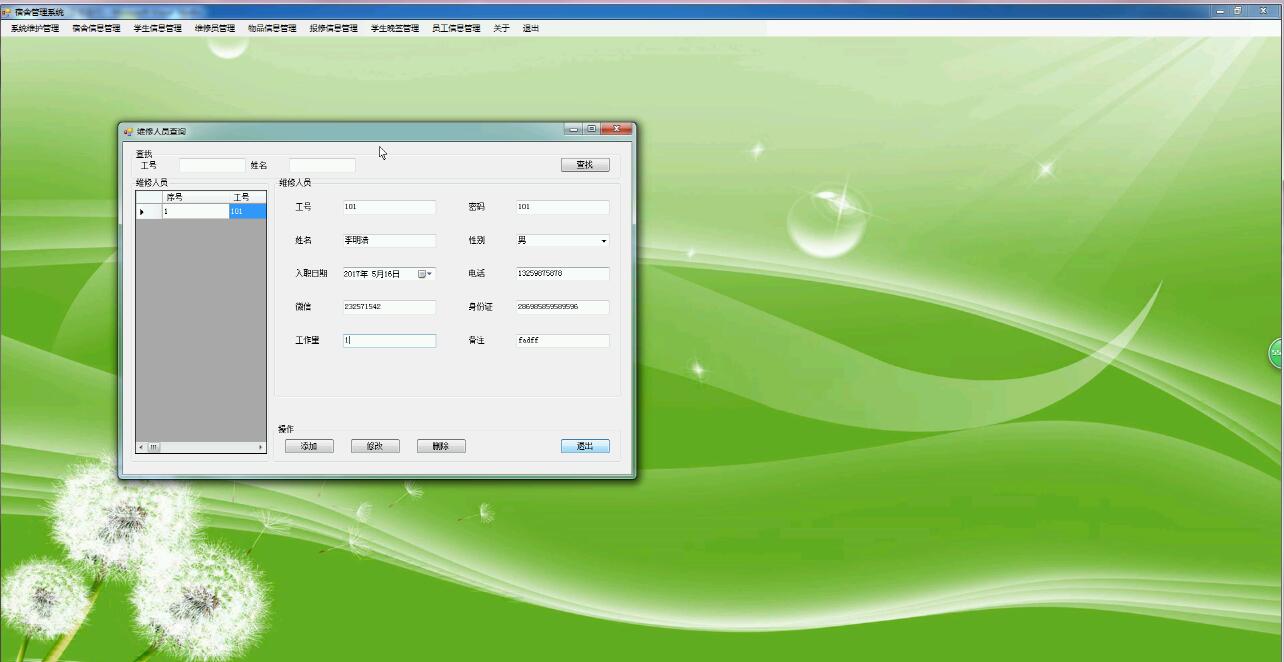The width and height of the screenshot is (1284, 662).
Task: Click the green 55 floating badge
Action: 1276,353
